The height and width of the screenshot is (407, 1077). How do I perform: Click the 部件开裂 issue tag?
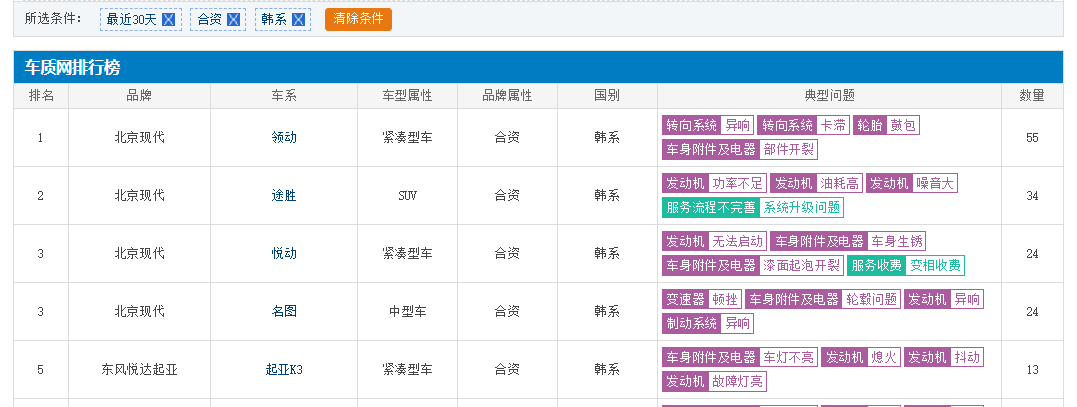point(740,150)
